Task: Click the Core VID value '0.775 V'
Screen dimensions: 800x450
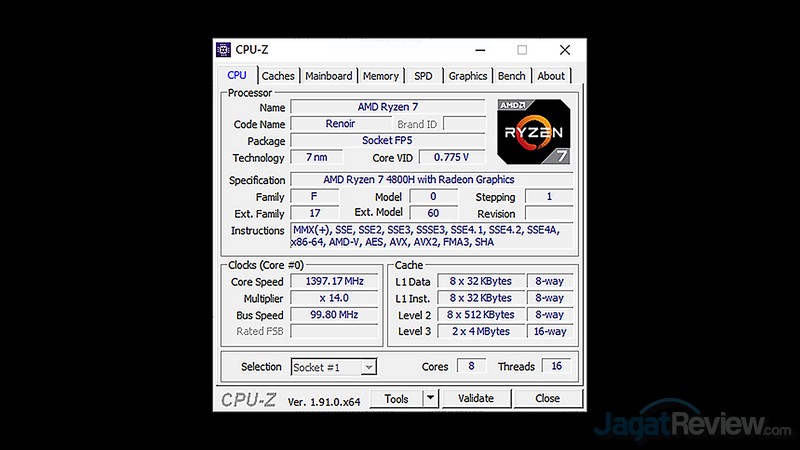Action: point(452,157)
